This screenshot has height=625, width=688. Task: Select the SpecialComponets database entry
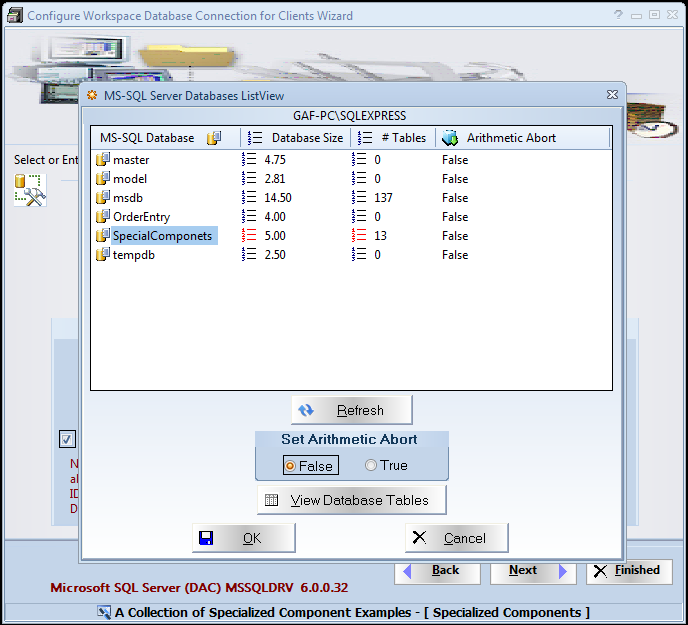(162, 236)
